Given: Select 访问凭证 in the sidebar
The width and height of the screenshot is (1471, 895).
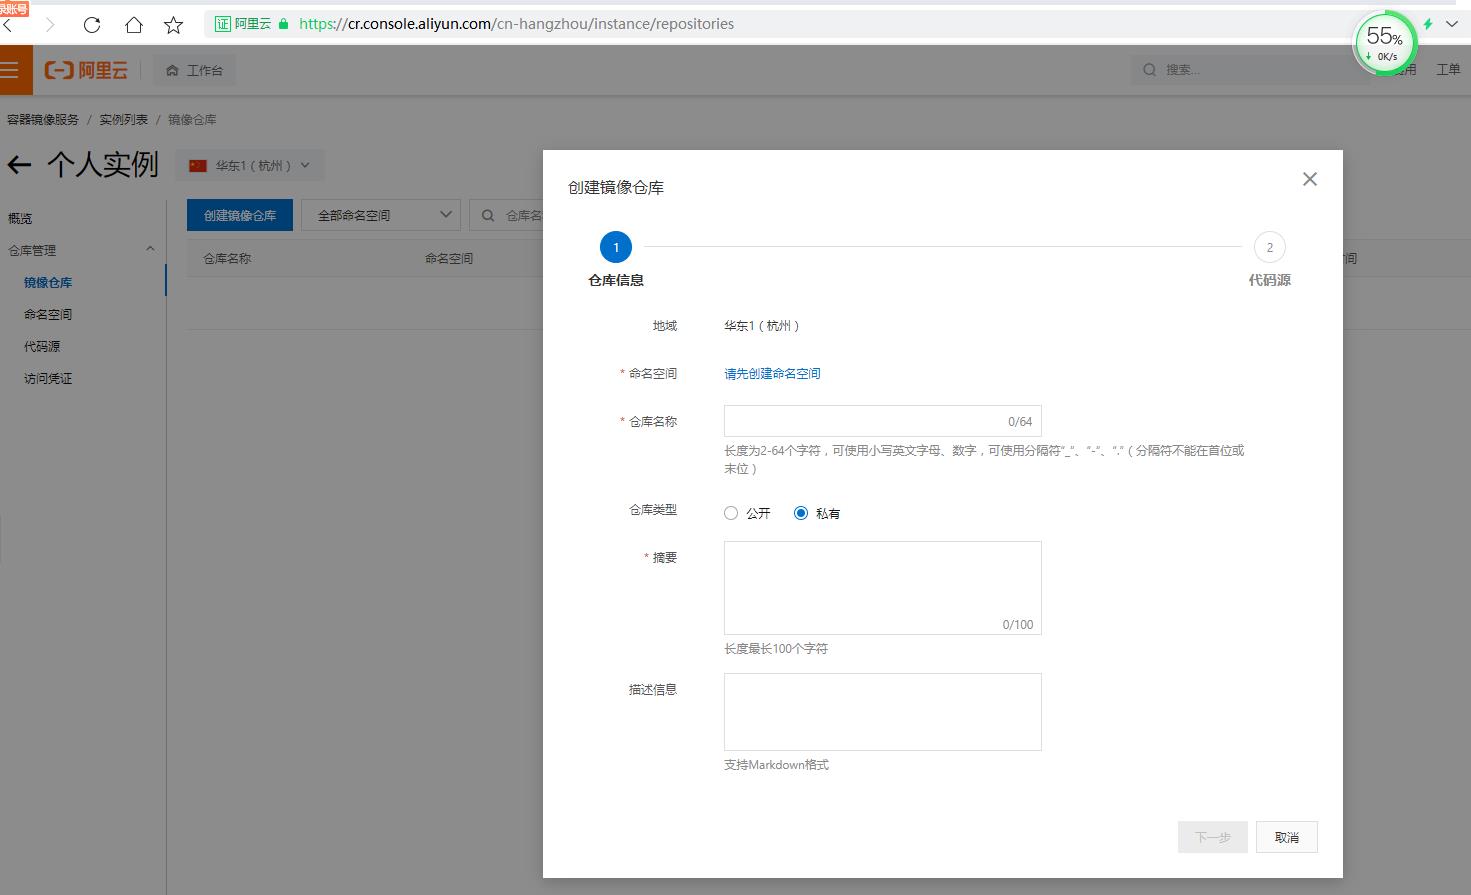Looking at the screenshot, I should pos(48,378).
